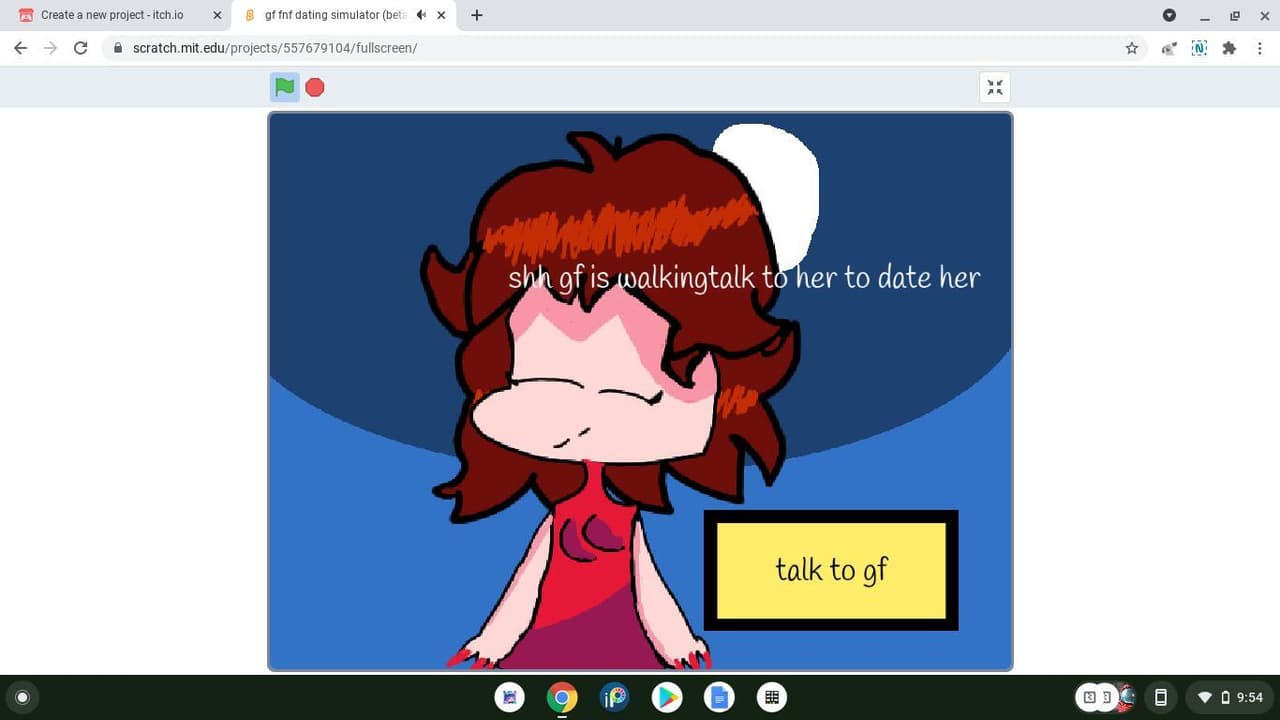Image resolution: width=1280 pixels, height=720 pixels.
Task: Close the gf fnf dating simulator tab
Action: 441,15
